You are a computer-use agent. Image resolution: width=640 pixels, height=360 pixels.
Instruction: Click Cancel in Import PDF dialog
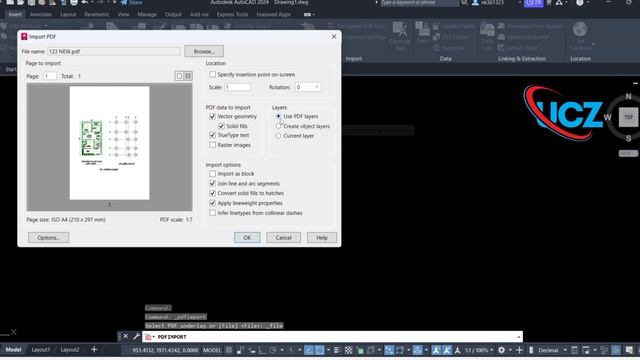pyautogui.click(x=283, y=238)
